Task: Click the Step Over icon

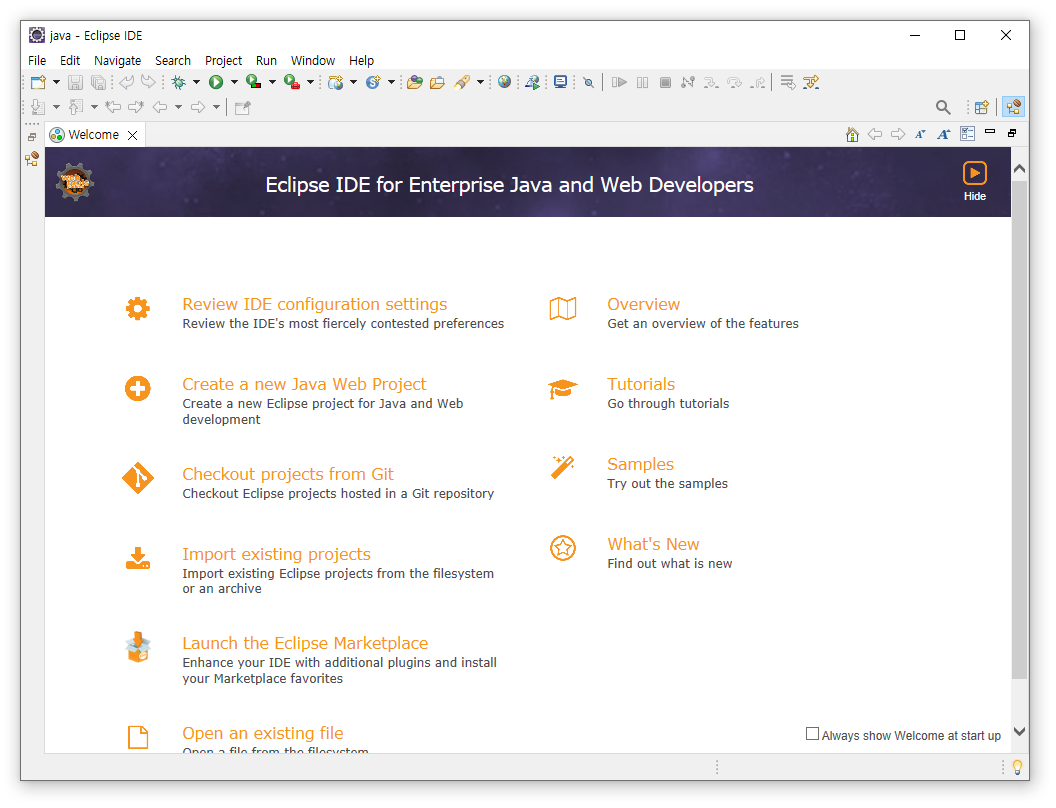Action: click(735, 82)
